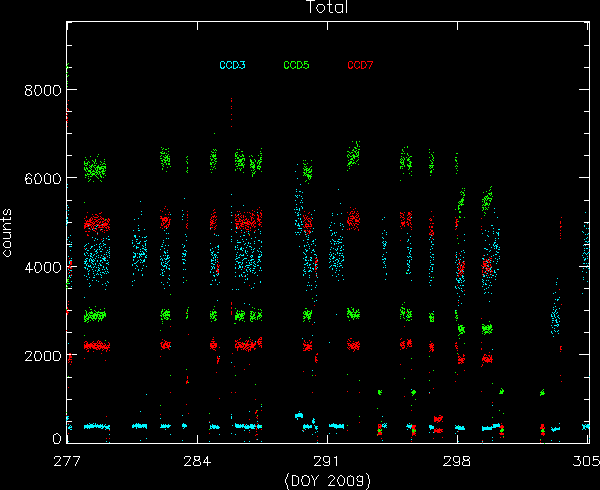600x490 pixels.
Task: Click the '(DOY 2009)' x-axis label
Action: pyautogui.click(x=327, y=481)
